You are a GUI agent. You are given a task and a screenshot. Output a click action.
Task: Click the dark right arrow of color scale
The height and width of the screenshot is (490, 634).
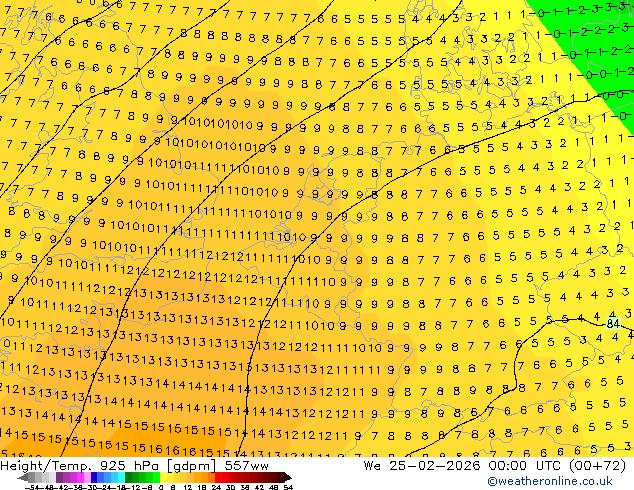coord(288,478)
